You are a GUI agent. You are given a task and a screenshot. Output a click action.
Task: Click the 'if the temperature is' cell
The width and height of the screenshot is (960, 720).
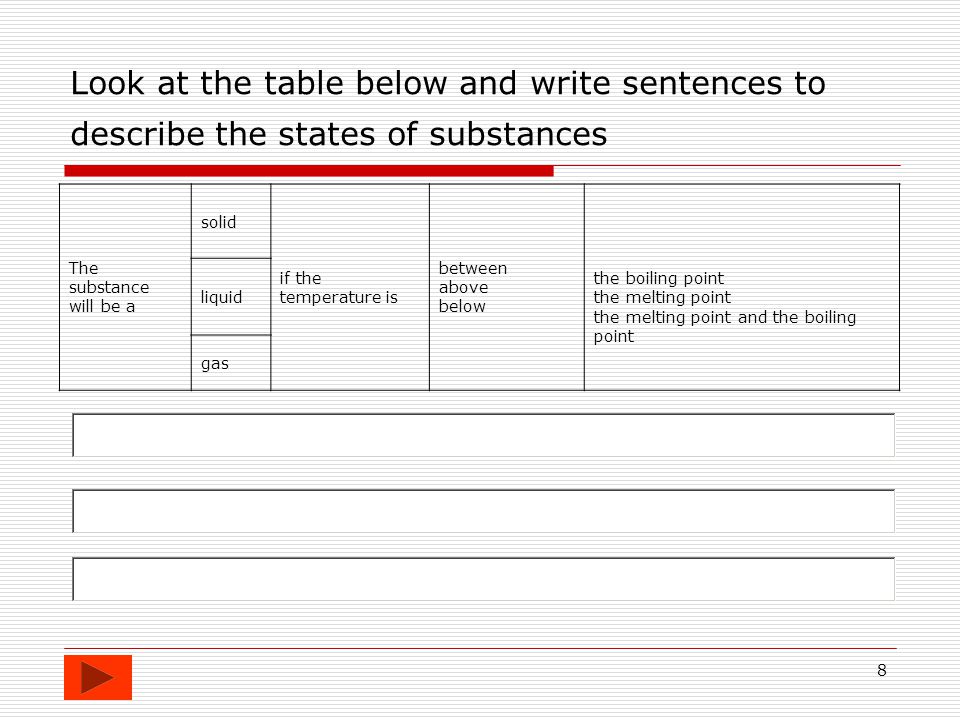coord(350,287)
